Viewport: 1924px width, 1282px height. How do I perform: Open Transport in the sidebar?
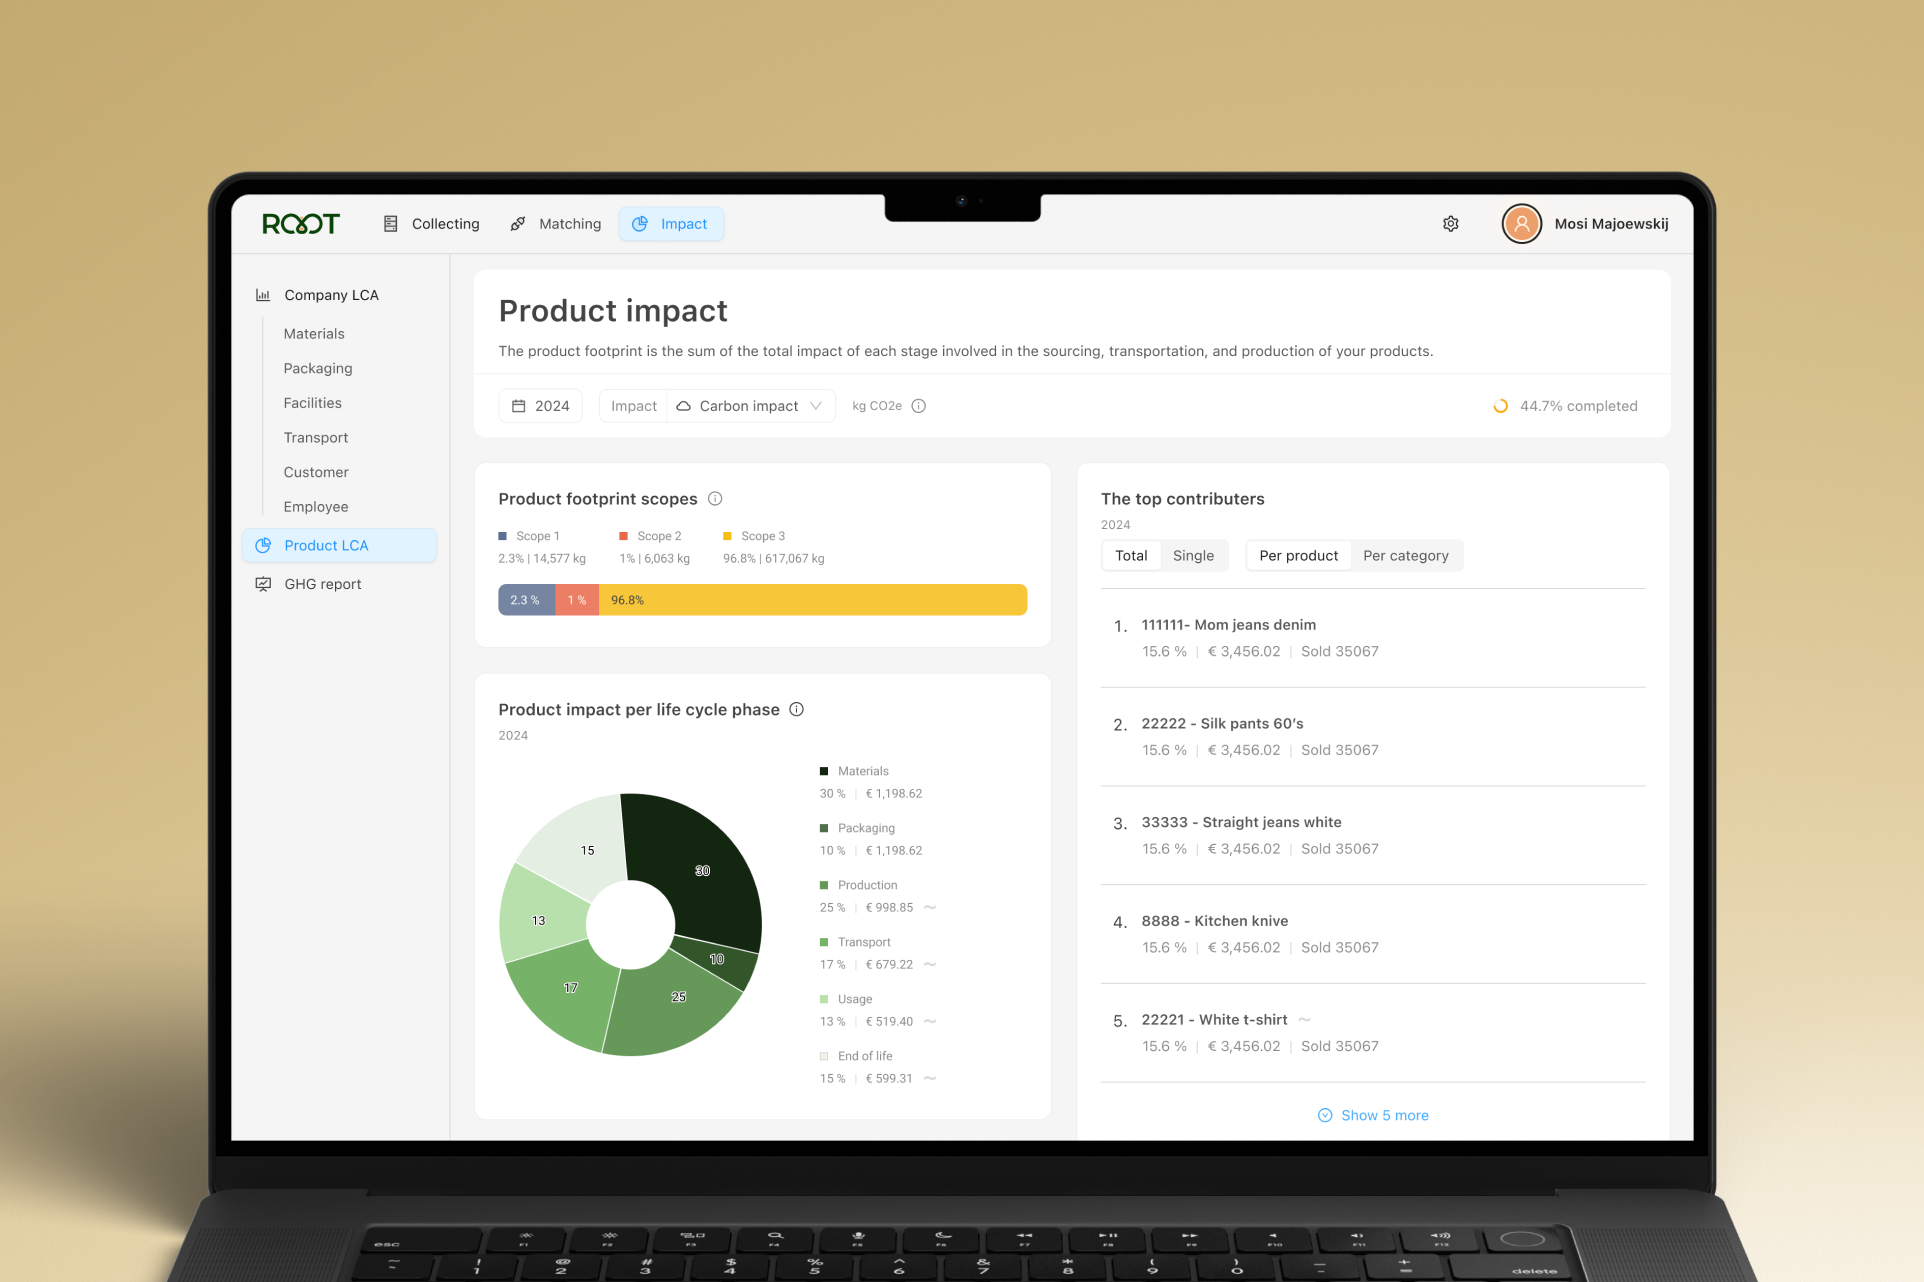tap(316, 438)
